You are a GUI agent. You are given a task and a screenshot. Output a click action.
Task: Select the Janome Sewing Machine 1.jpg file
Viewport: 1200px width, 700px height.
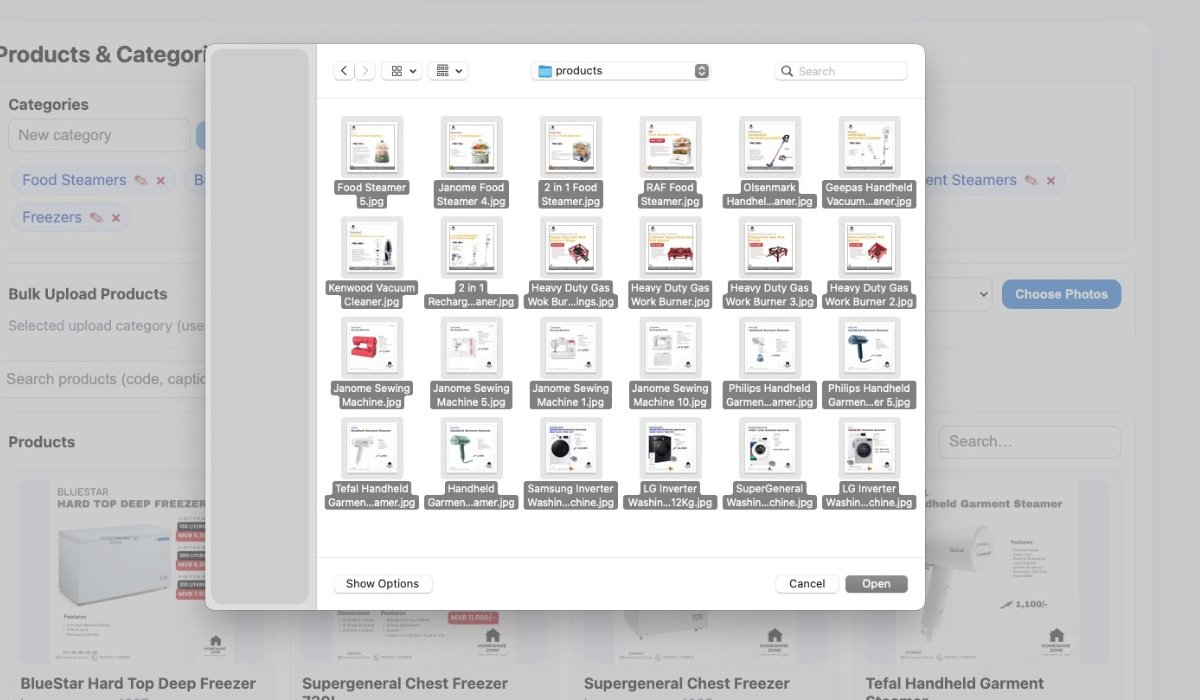(570, 346)
